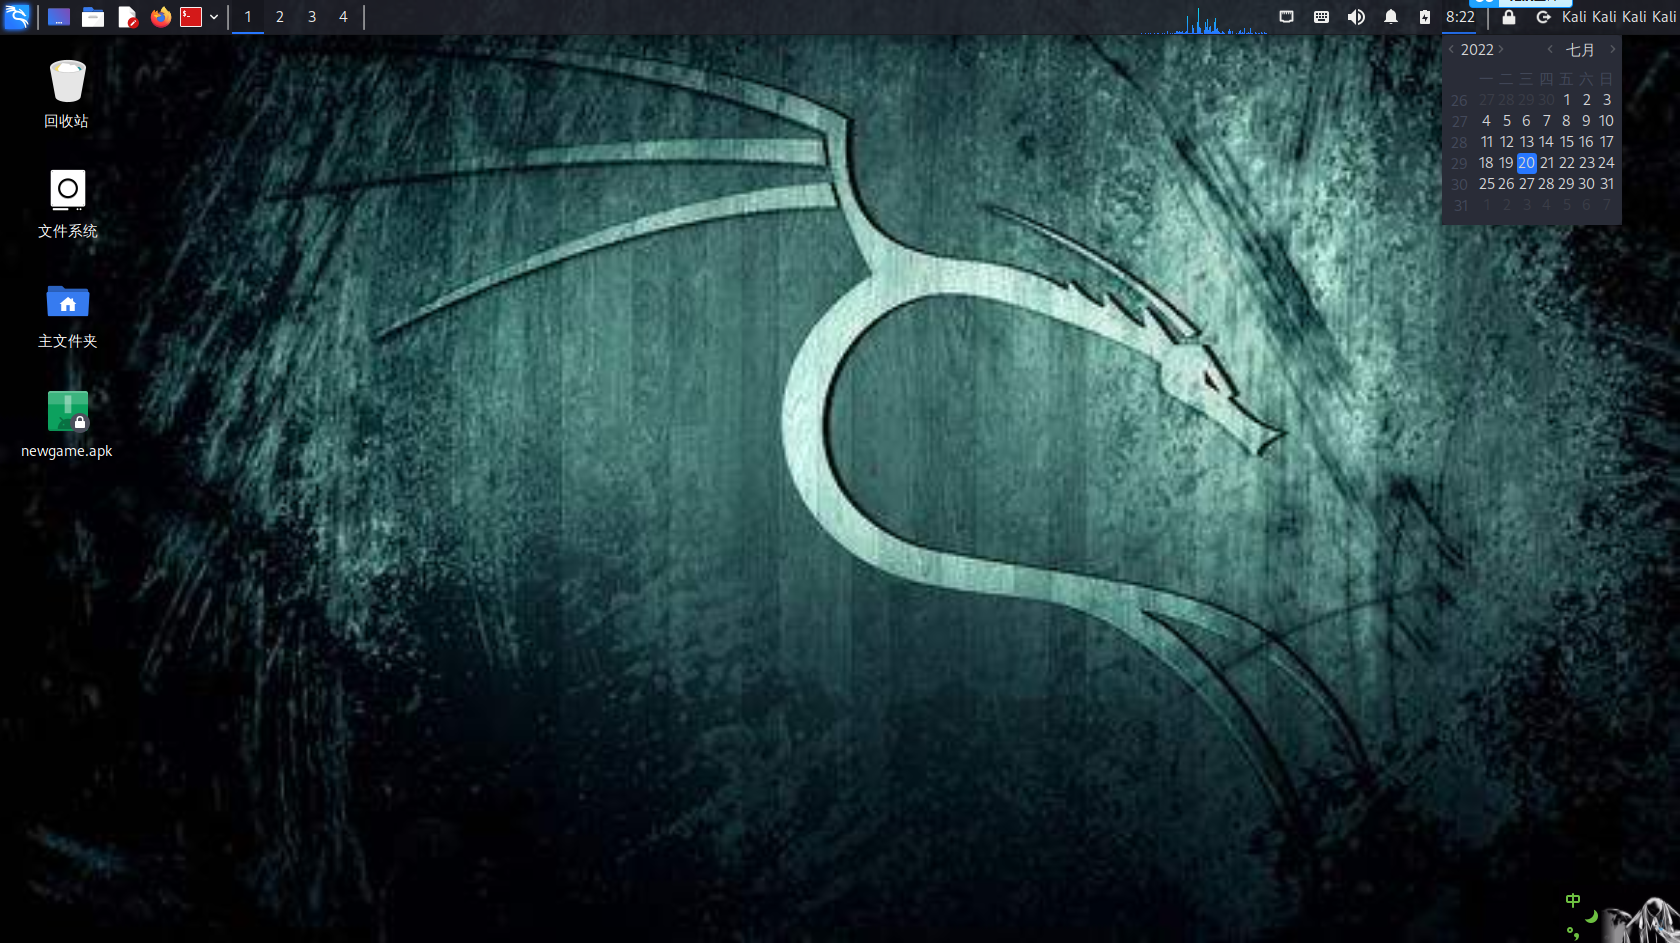Select date 9 in the calendar
Viewport: 1680px width, 943px height.
pyautogui.click(x=1586, y=121)
